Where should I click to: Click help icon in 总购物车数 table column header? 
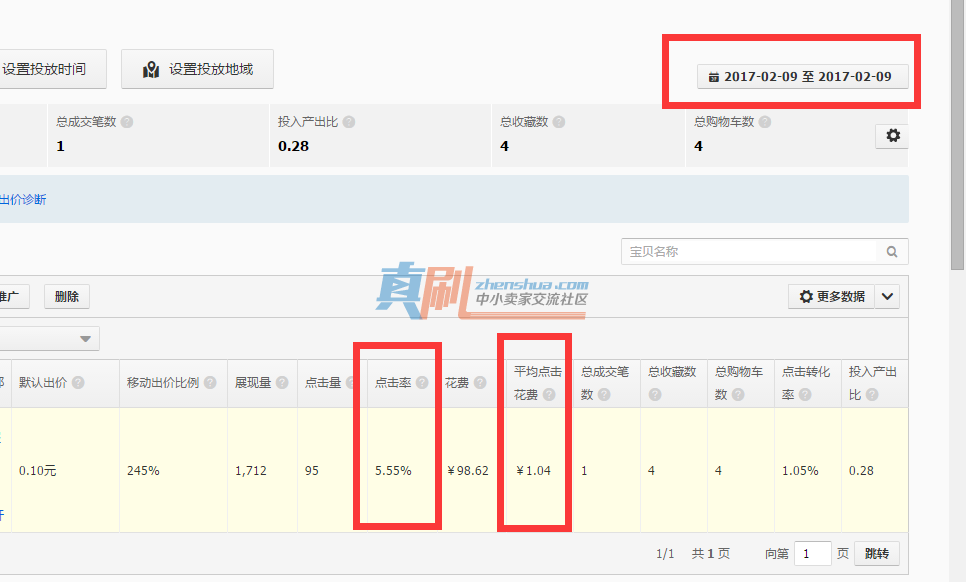click(x=738, y=395)
